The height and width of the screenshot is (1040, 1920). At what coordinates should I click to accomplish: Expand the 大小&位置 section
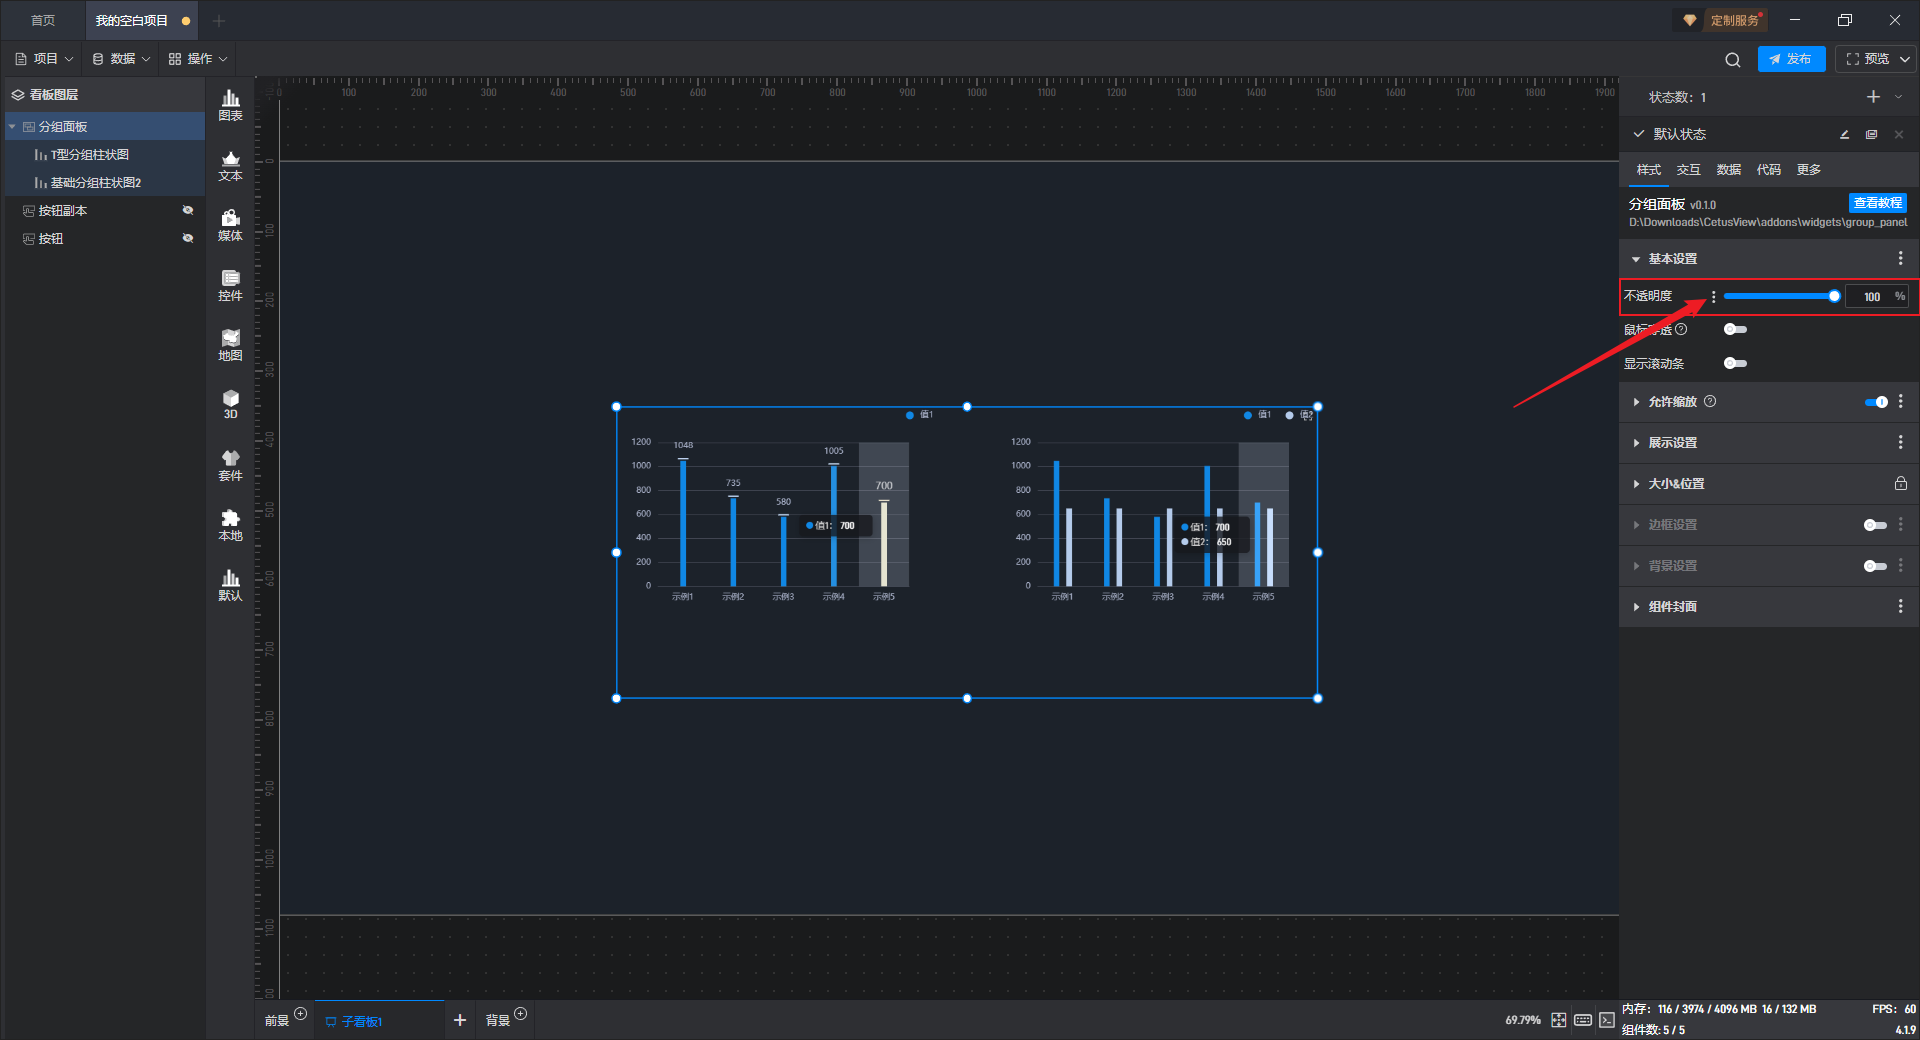point(1676,484)
